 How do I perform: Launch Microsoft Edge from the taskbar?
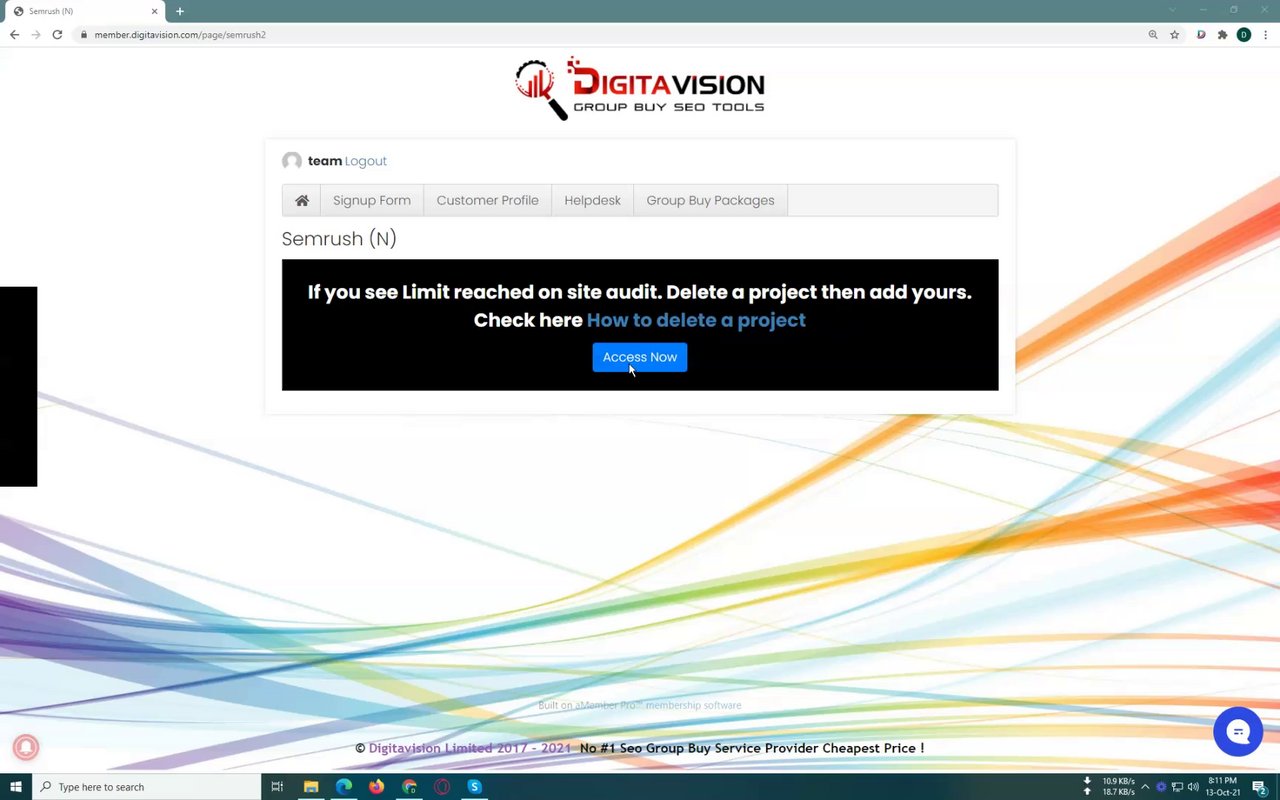tap(344, 787)
